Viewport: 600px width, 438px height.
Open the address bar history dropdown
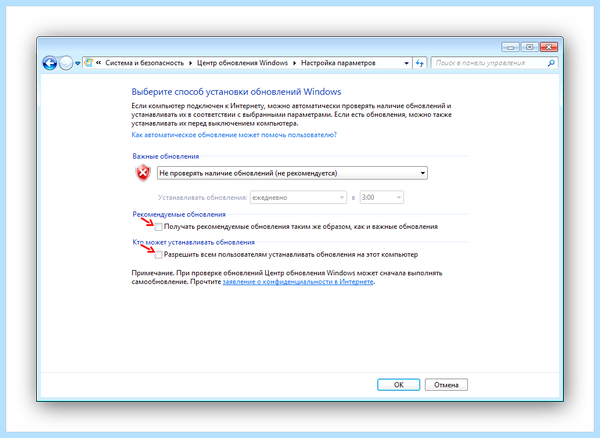(x=406, y=64)
